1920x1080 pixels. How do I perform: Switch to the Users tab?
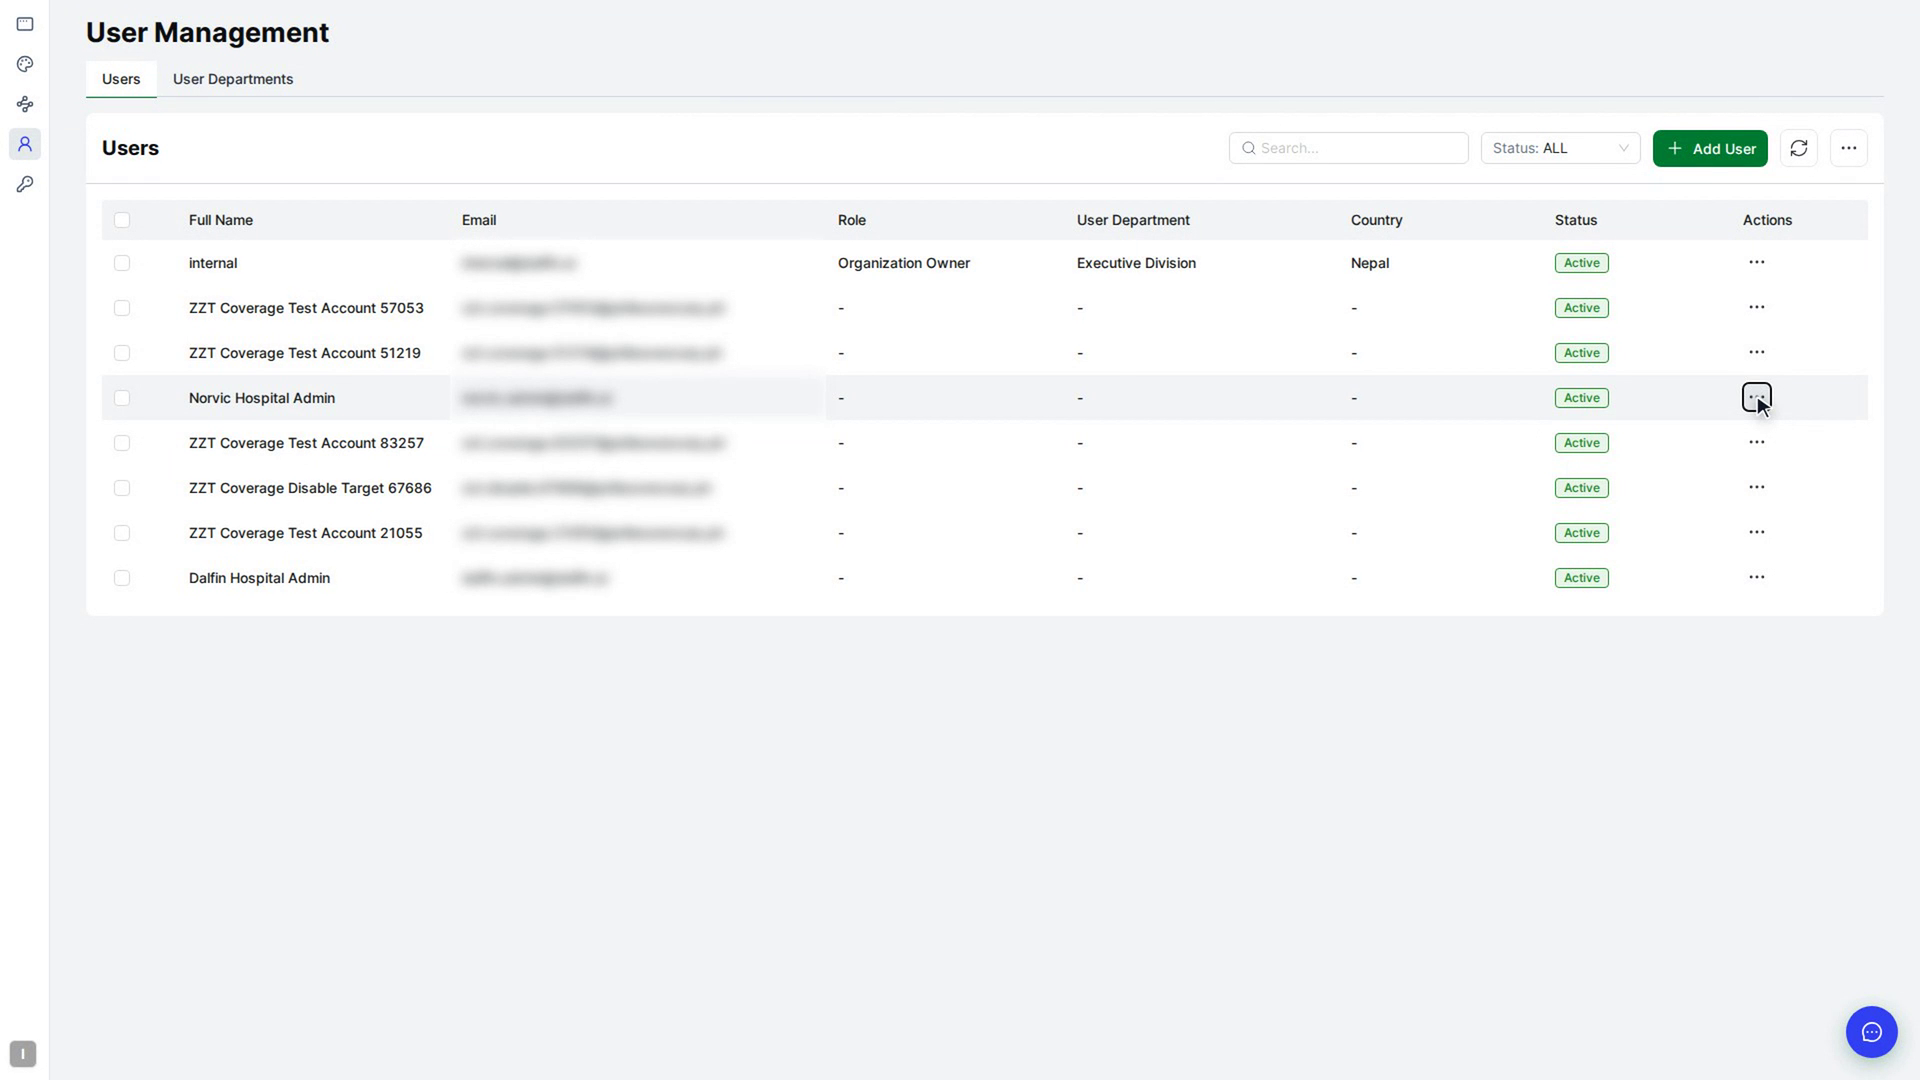click(121, 79)
